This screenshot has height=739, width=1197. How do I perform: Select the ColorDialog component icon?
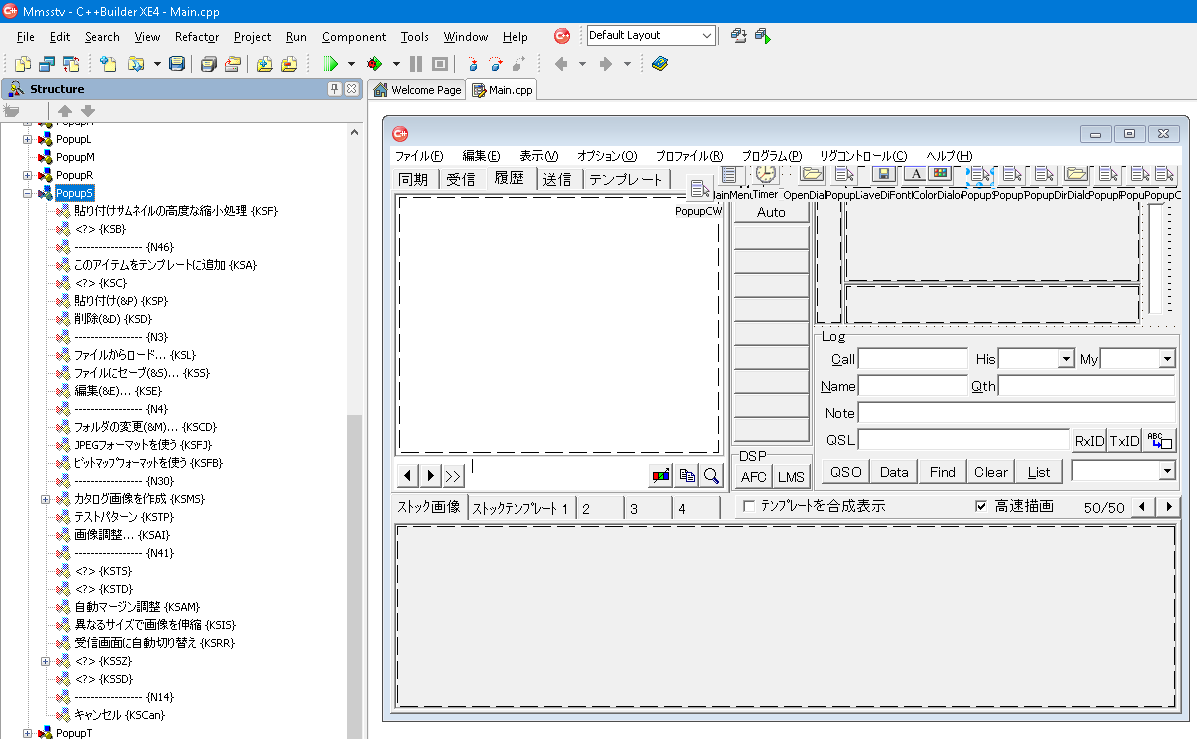pos(939,174)
